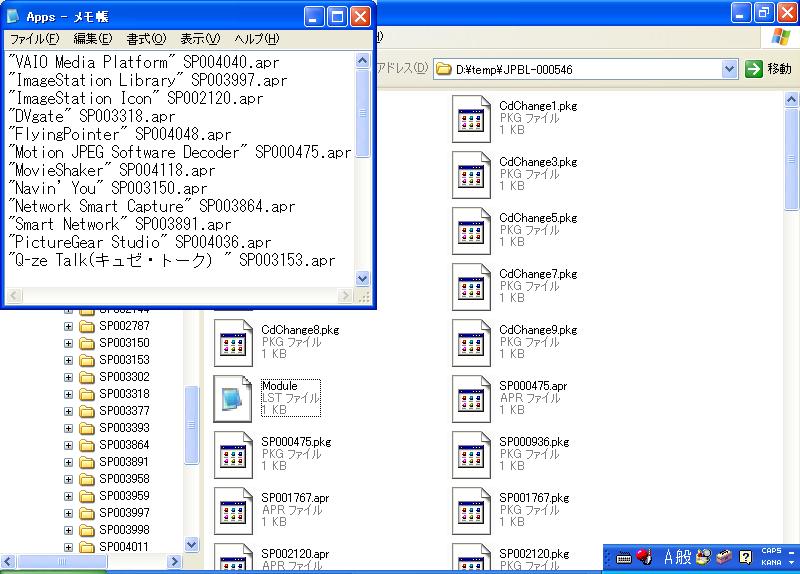The height and width of the screenshot is (574, 800).
Task: Toggle CAPS on the language bar
Action: [771, 551]
